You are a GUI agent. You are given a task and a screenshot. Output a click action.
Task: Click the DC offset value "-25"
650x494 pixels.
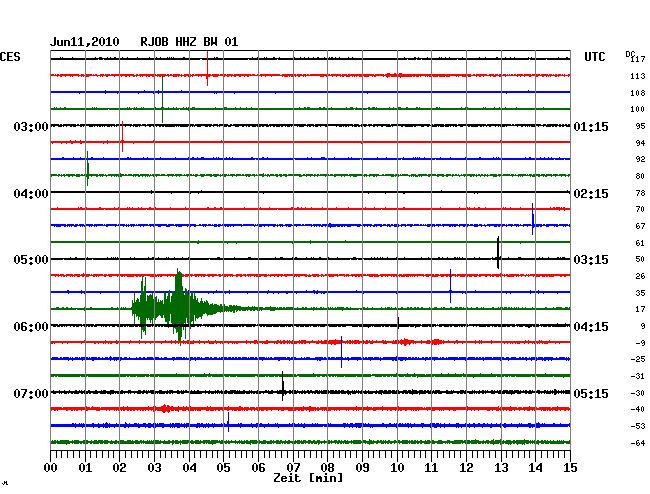tap(638, 359)
